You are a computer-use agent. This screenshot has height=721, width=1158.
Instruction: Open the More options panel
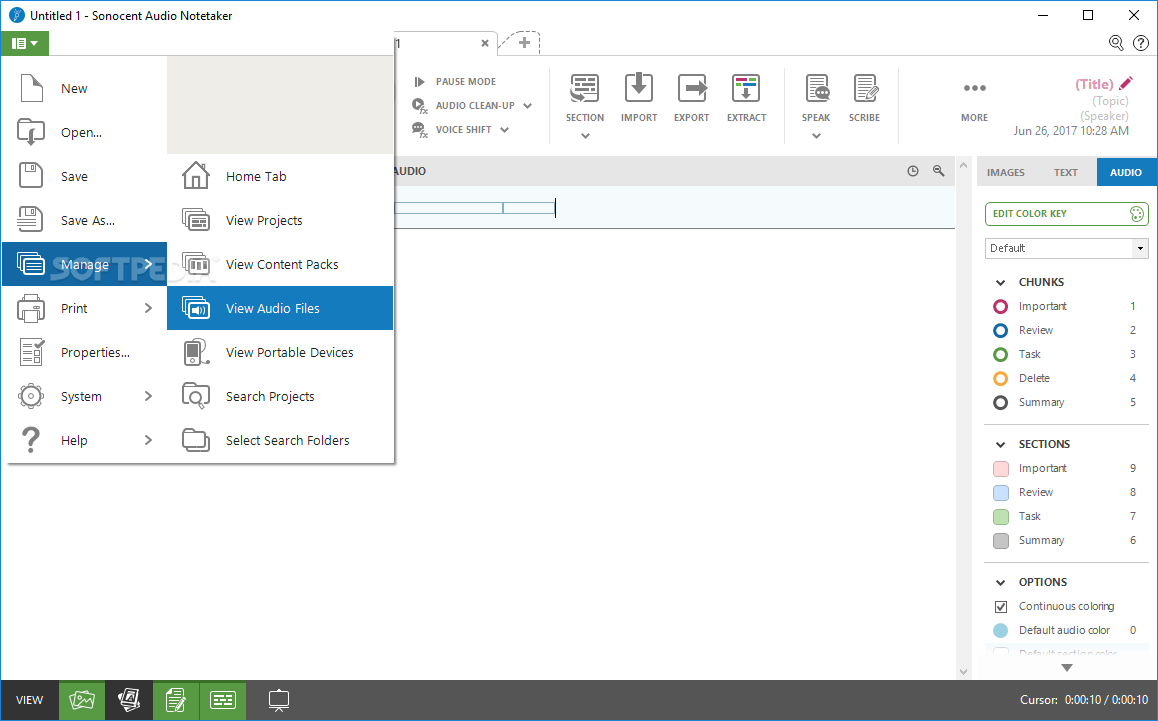point(974,97)
